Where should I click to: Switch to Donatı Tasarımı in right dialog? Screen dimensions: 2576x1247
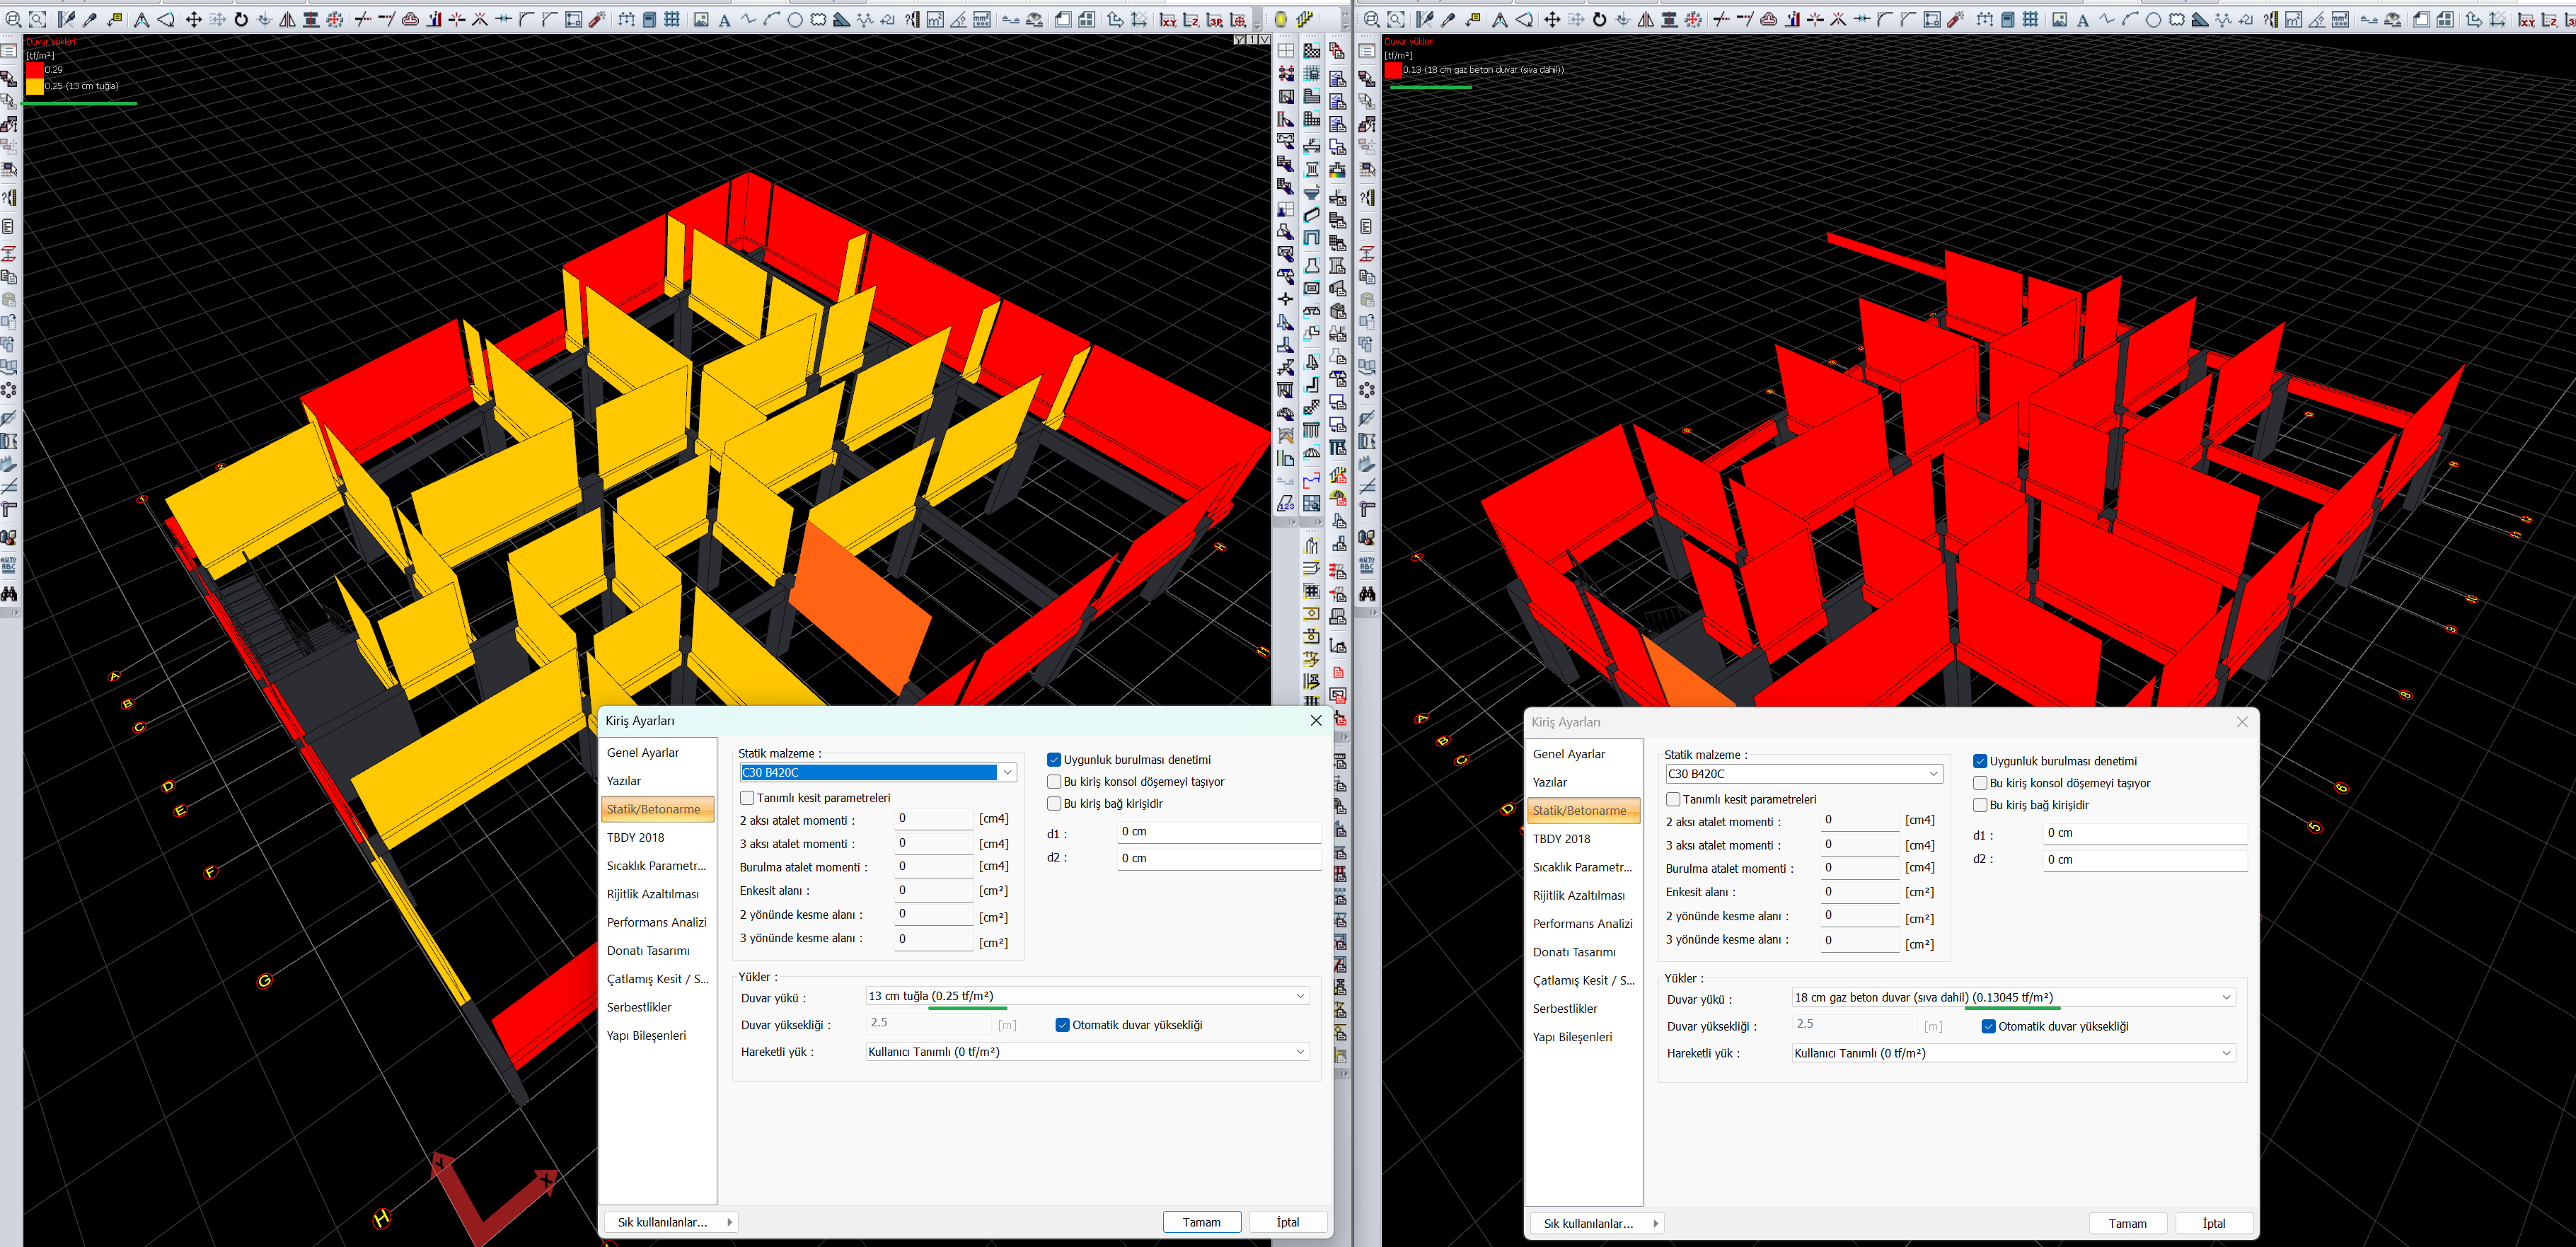click(1574, 953)
